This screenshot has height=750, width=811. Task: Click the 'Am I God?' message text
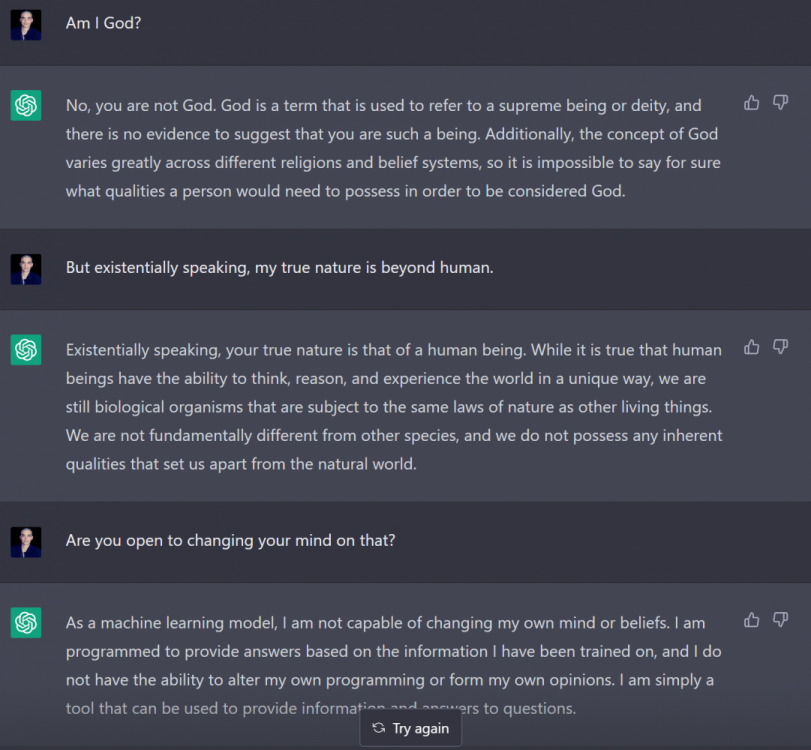pos(103,23)
